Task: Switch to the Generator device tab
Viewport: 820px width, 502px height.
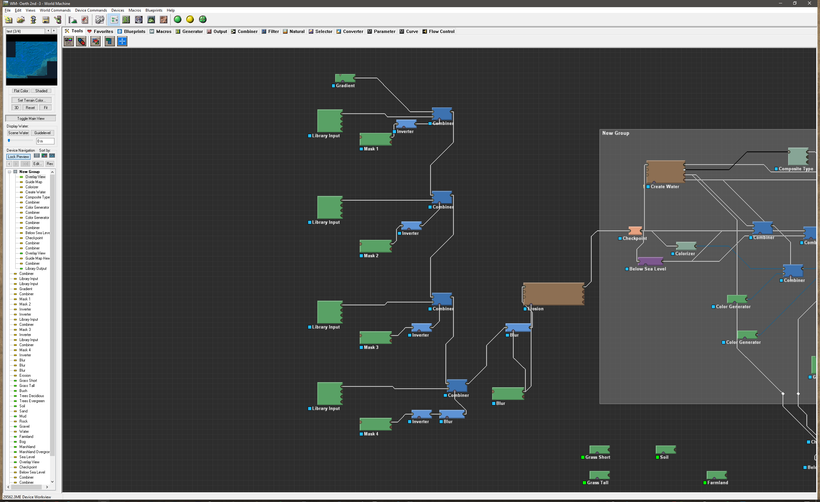Action: [x=189, y=31]
